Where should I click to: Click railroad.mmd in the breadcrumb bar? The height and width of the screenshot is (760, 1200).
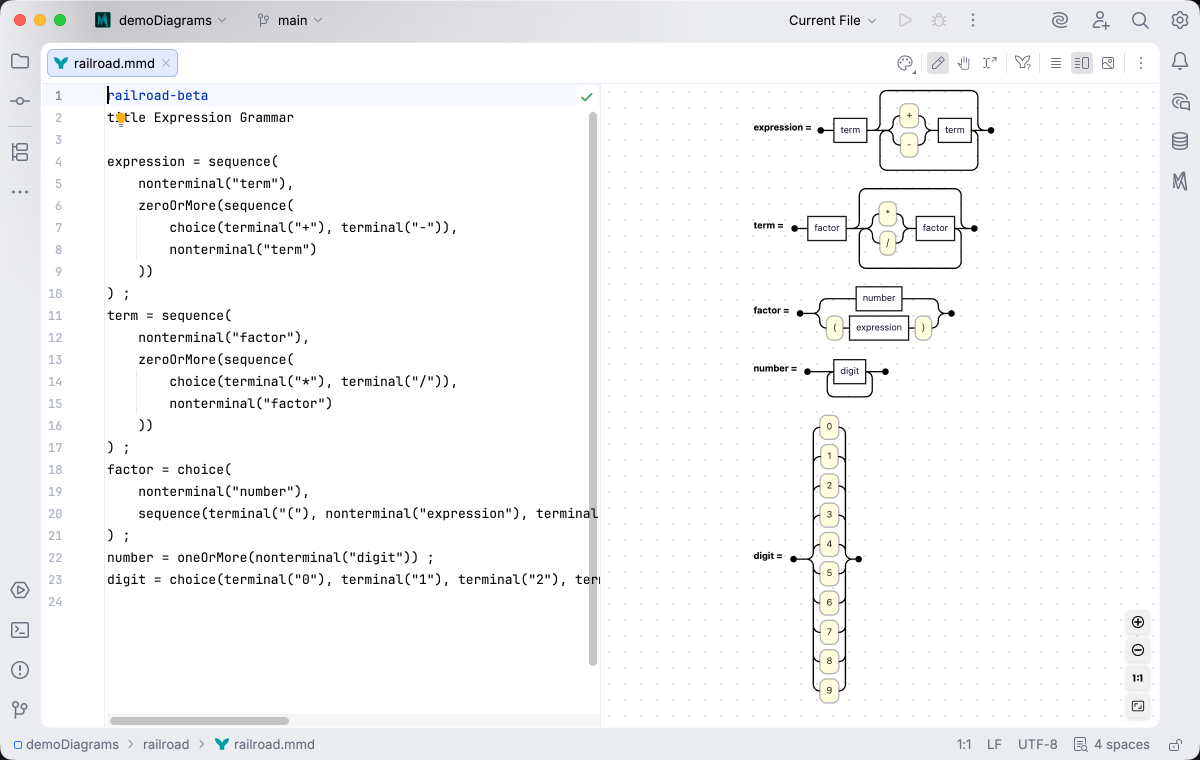265,744
